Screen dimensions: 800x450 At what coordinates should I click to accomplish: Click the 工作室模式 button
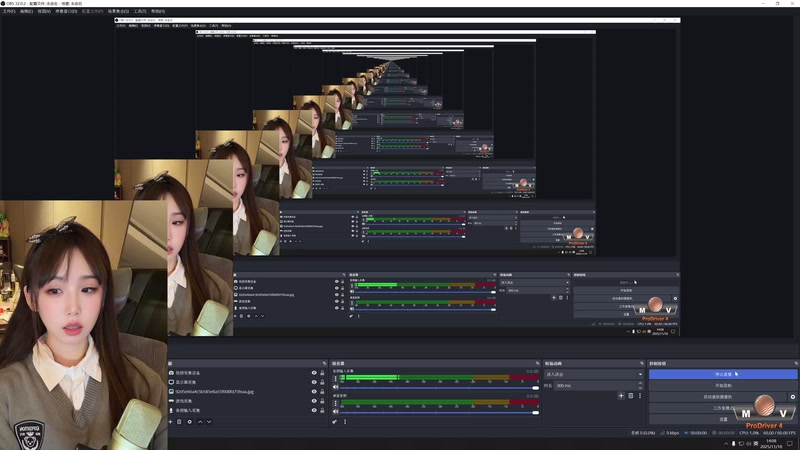(723, 408)
